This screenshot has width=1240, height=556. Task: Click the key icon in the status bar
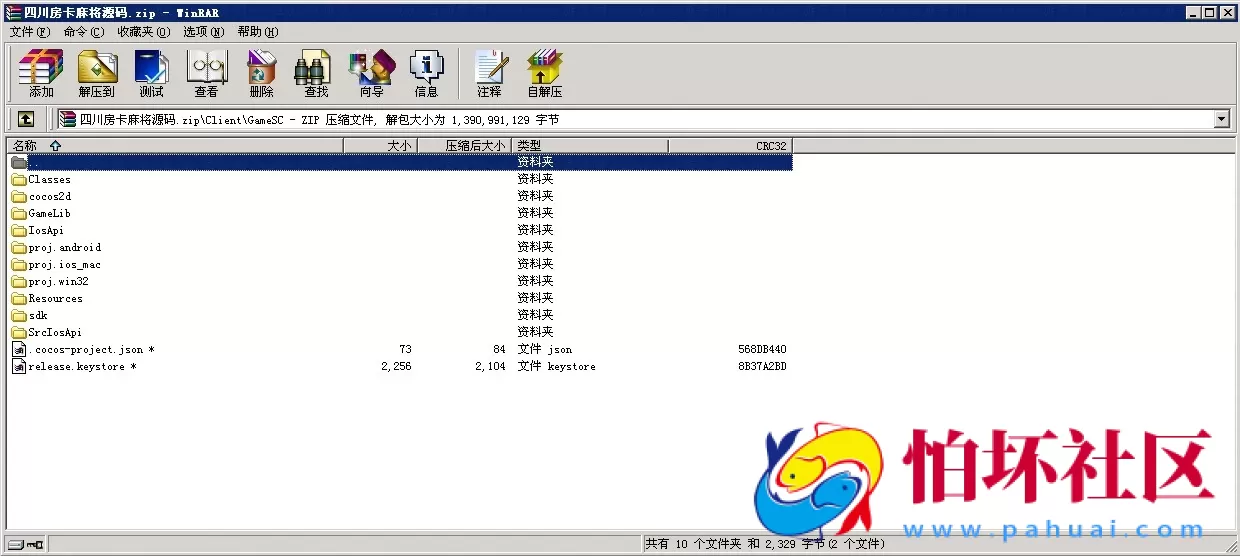pos(35,544)
